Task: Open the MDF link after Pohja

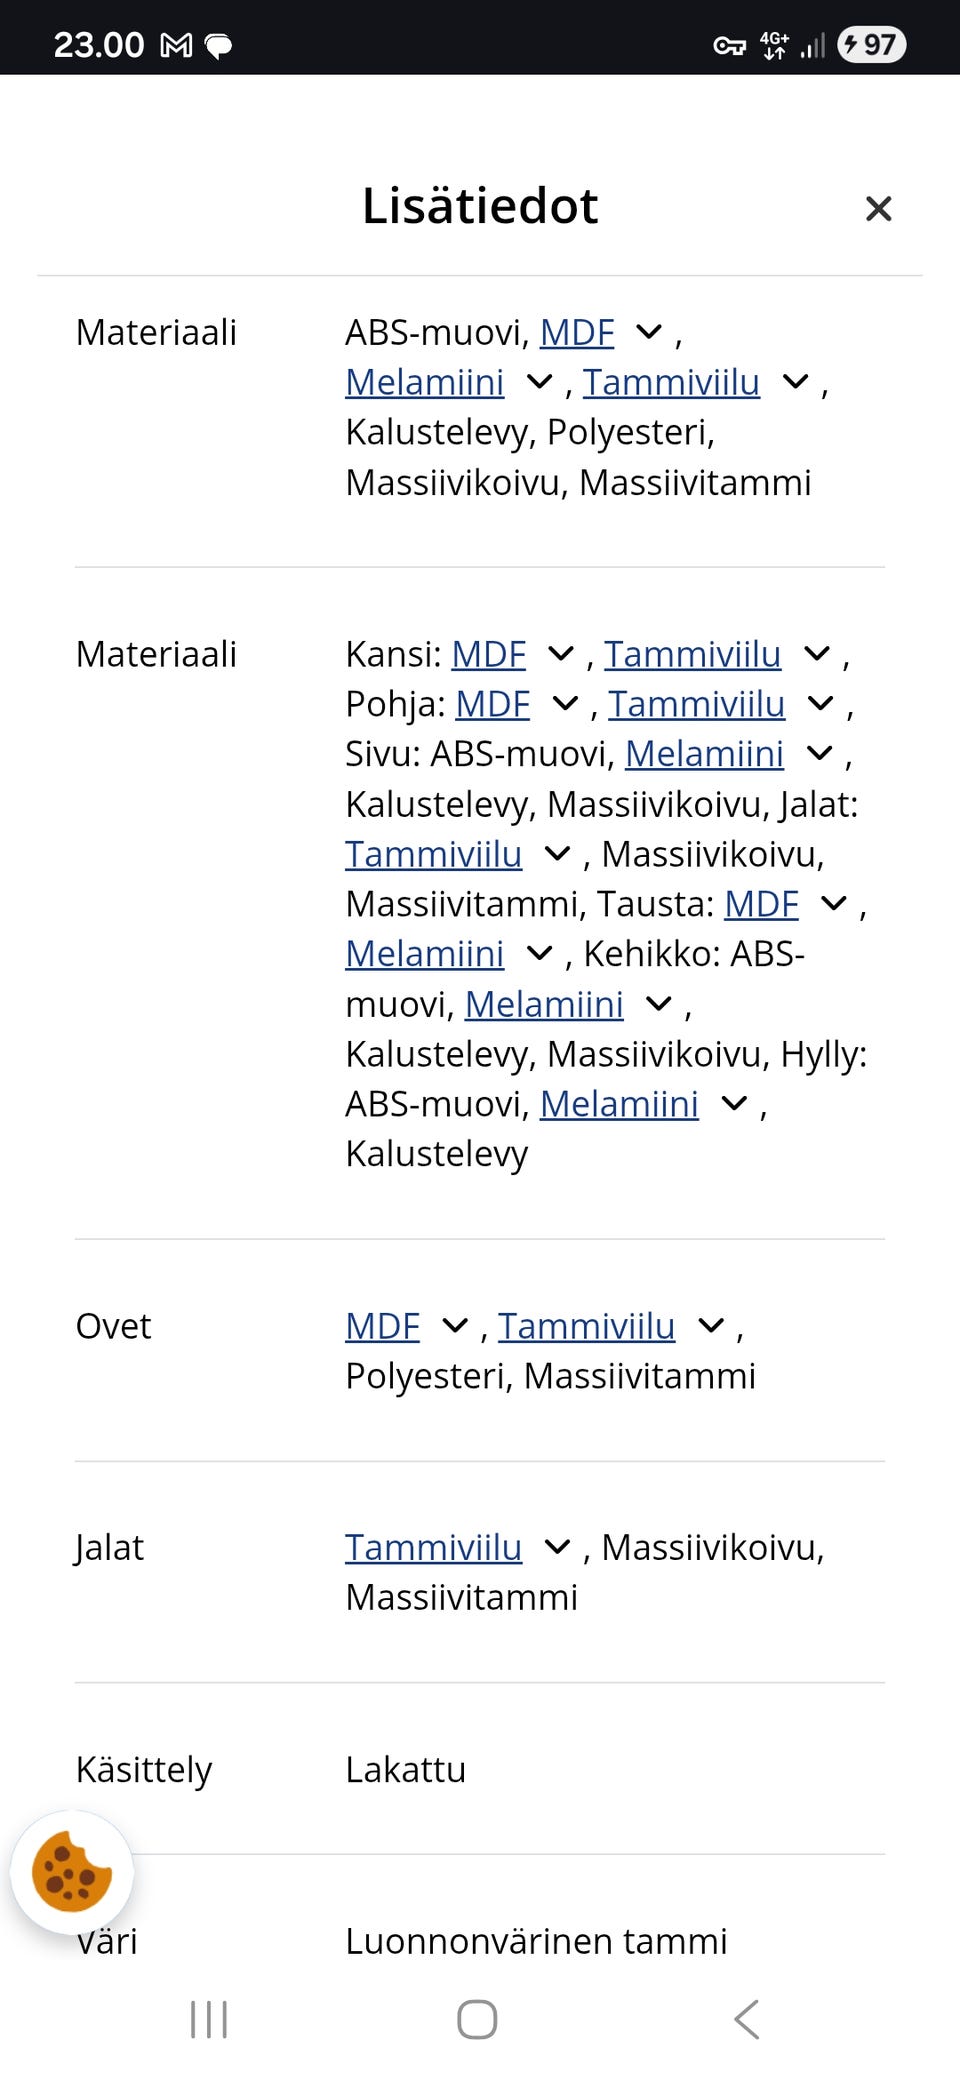Action: 492,704
